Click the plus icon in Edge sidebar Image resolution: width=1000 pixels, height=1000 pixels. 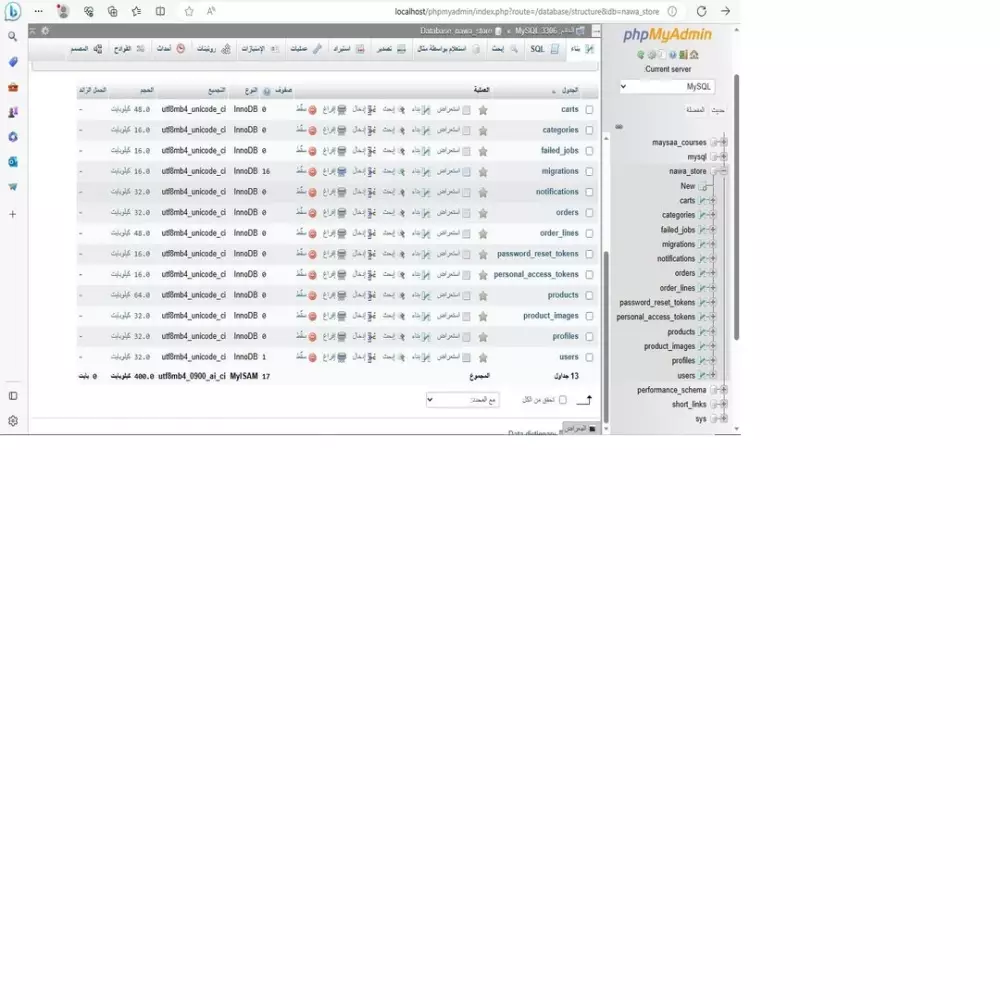[13, 214]
